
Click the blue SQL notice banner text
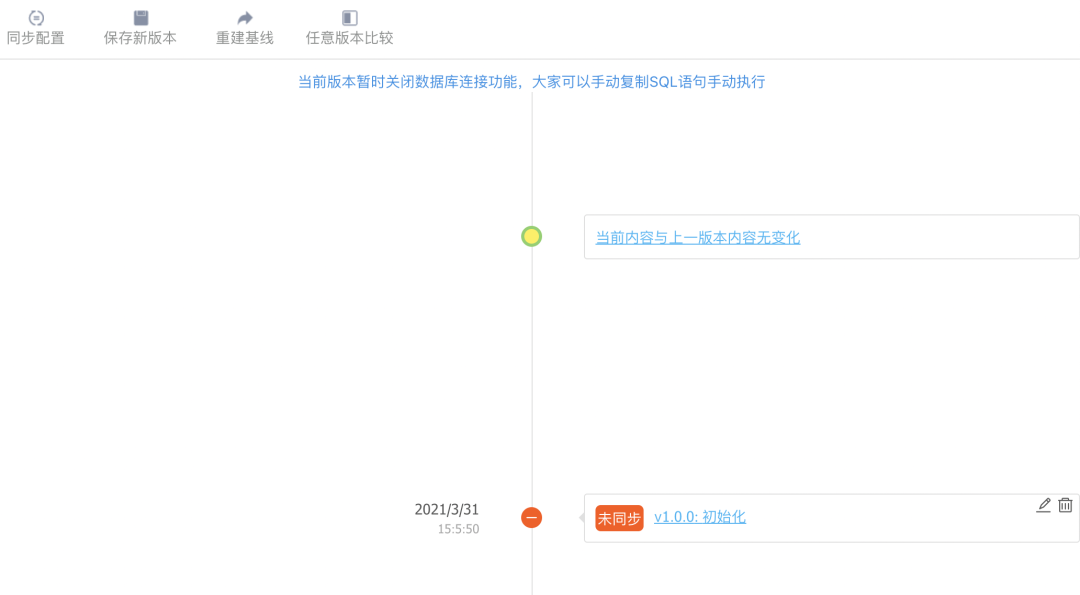(530, 81)
